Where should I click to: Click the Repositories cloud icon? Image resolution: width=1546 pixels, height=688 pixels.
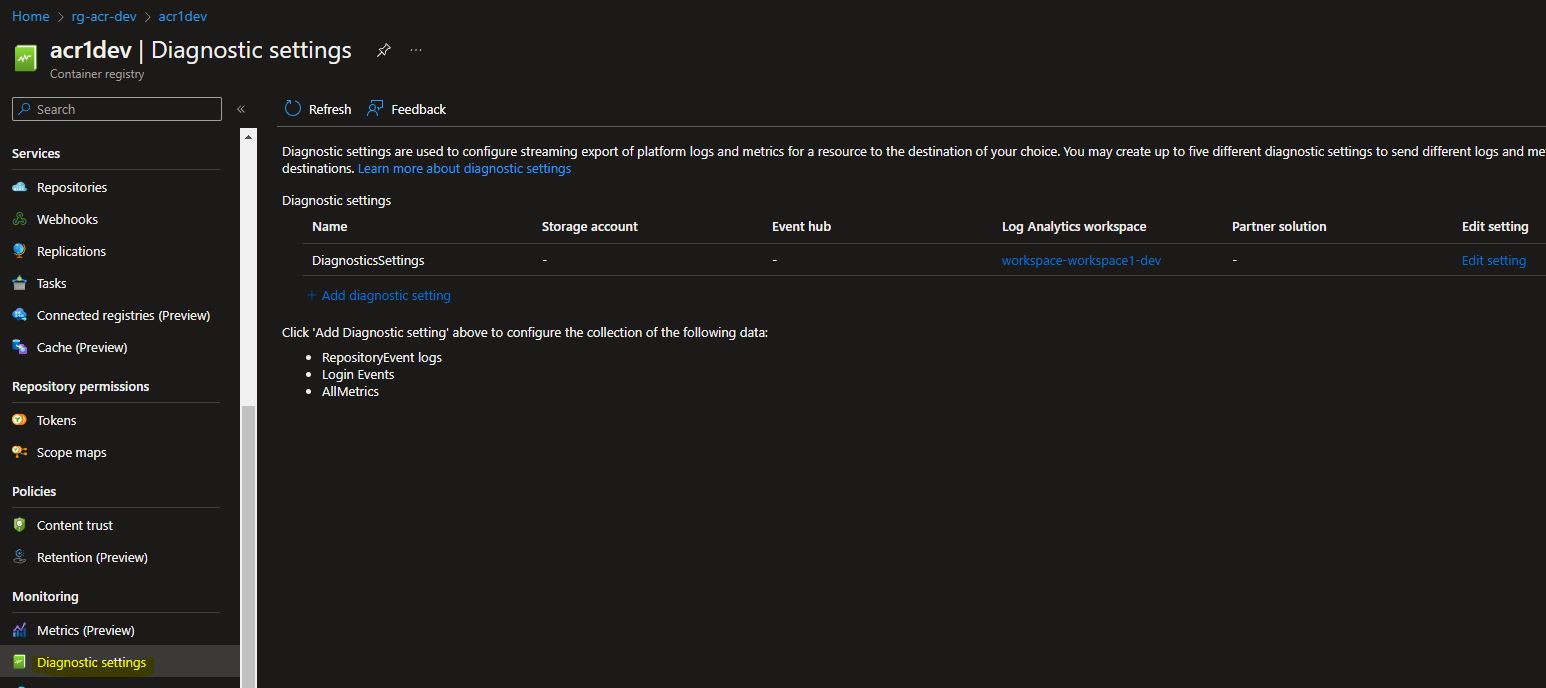(20, 187)
